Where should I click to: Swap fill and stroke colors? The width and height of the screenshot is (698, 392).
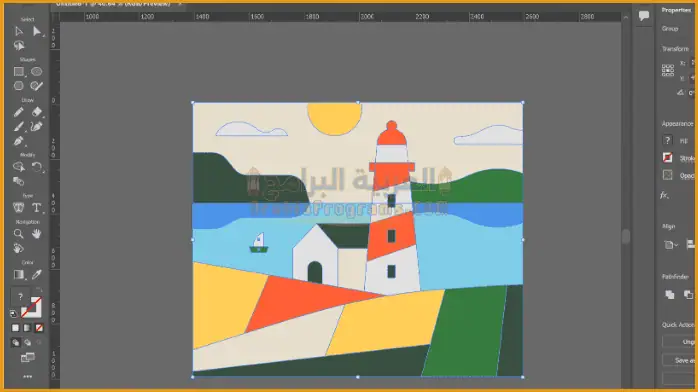click(x=39, y=290)
